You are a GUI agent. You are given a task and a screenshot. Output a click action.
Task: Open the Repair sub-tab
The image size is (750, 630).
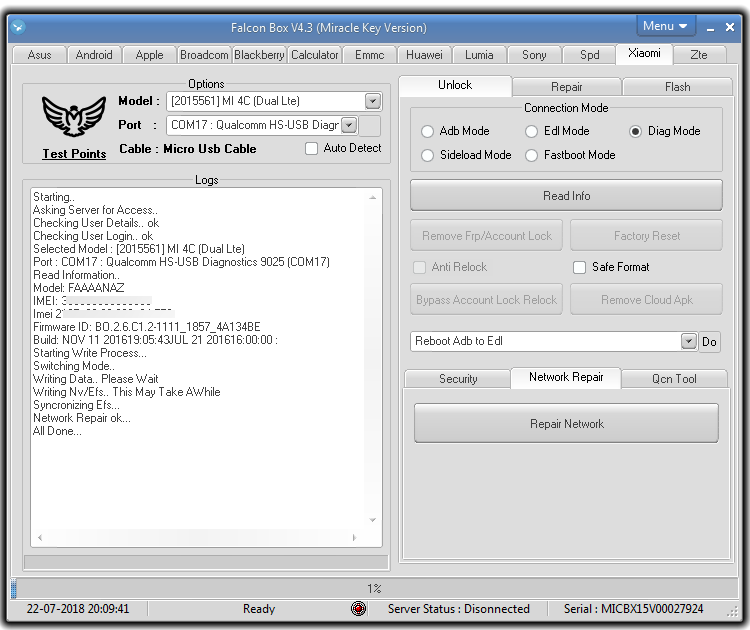pos(567,87)
